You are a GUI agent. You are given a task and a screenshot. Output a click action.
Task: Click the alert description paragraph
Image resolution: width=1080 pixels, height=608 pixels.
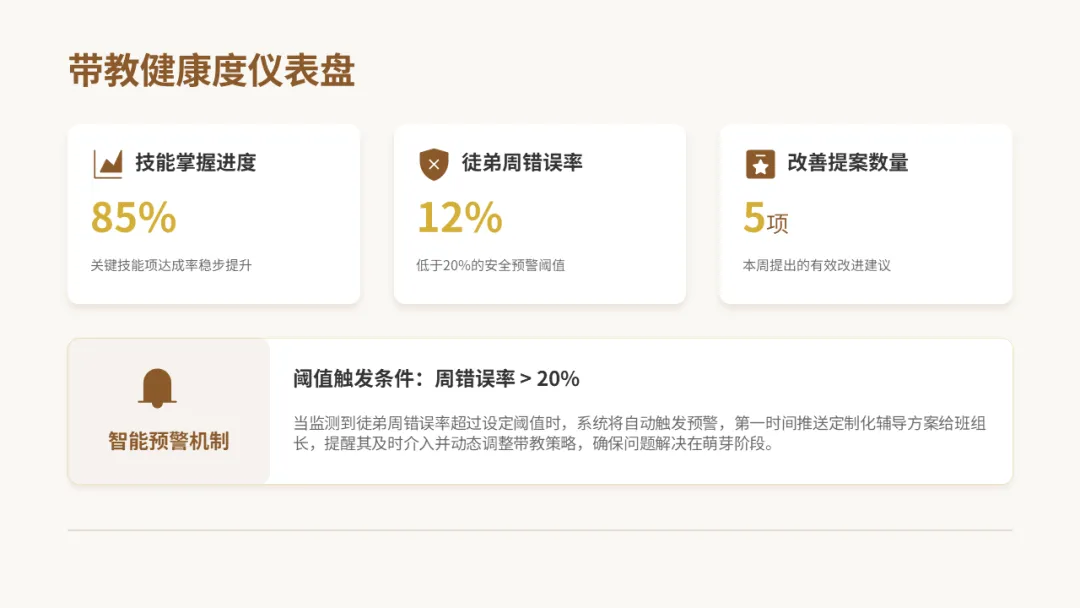click(640, 433)
